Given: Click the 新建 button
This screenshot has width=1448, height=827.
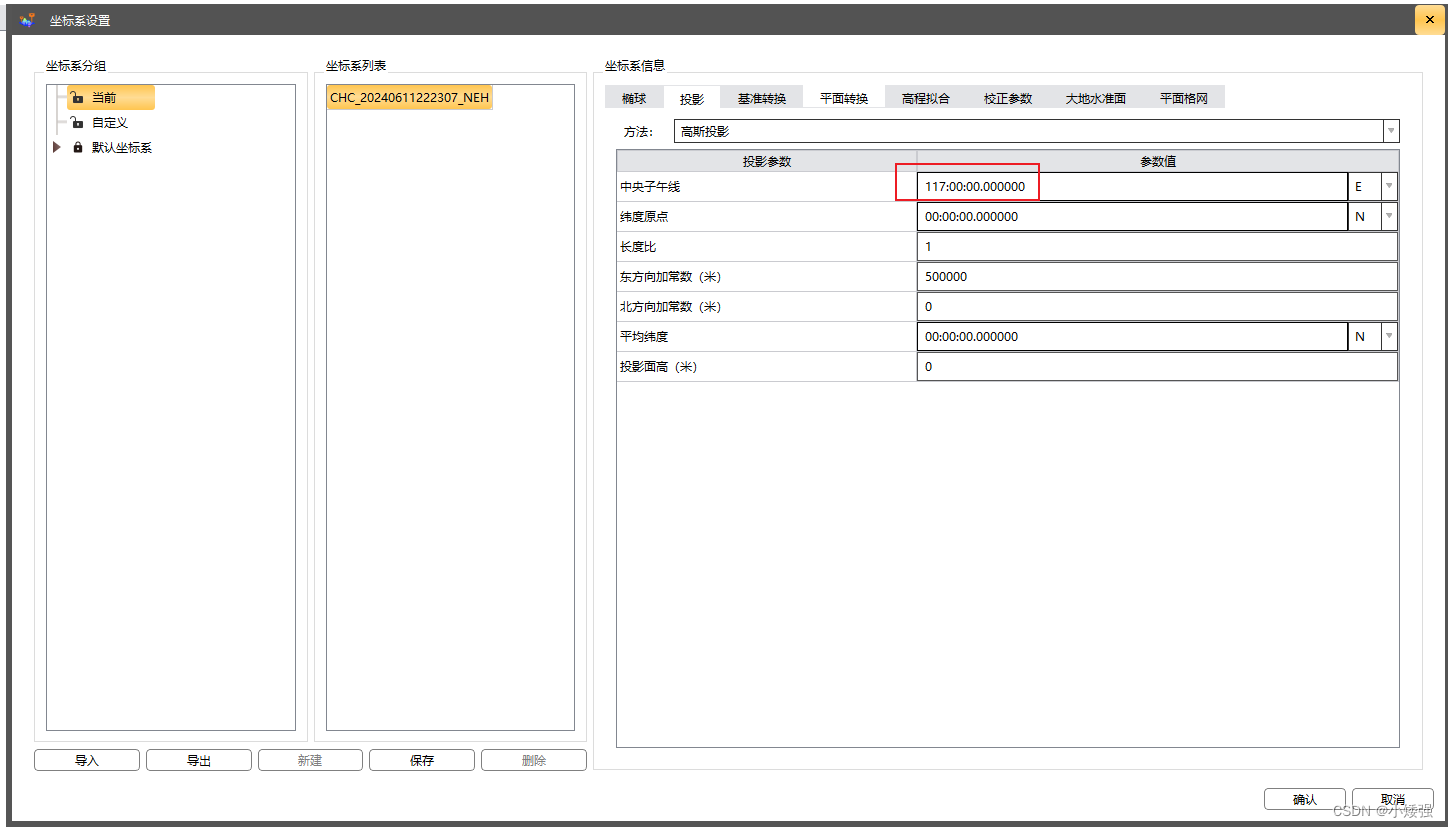Looking at the screenshot, I should (310, 759).
